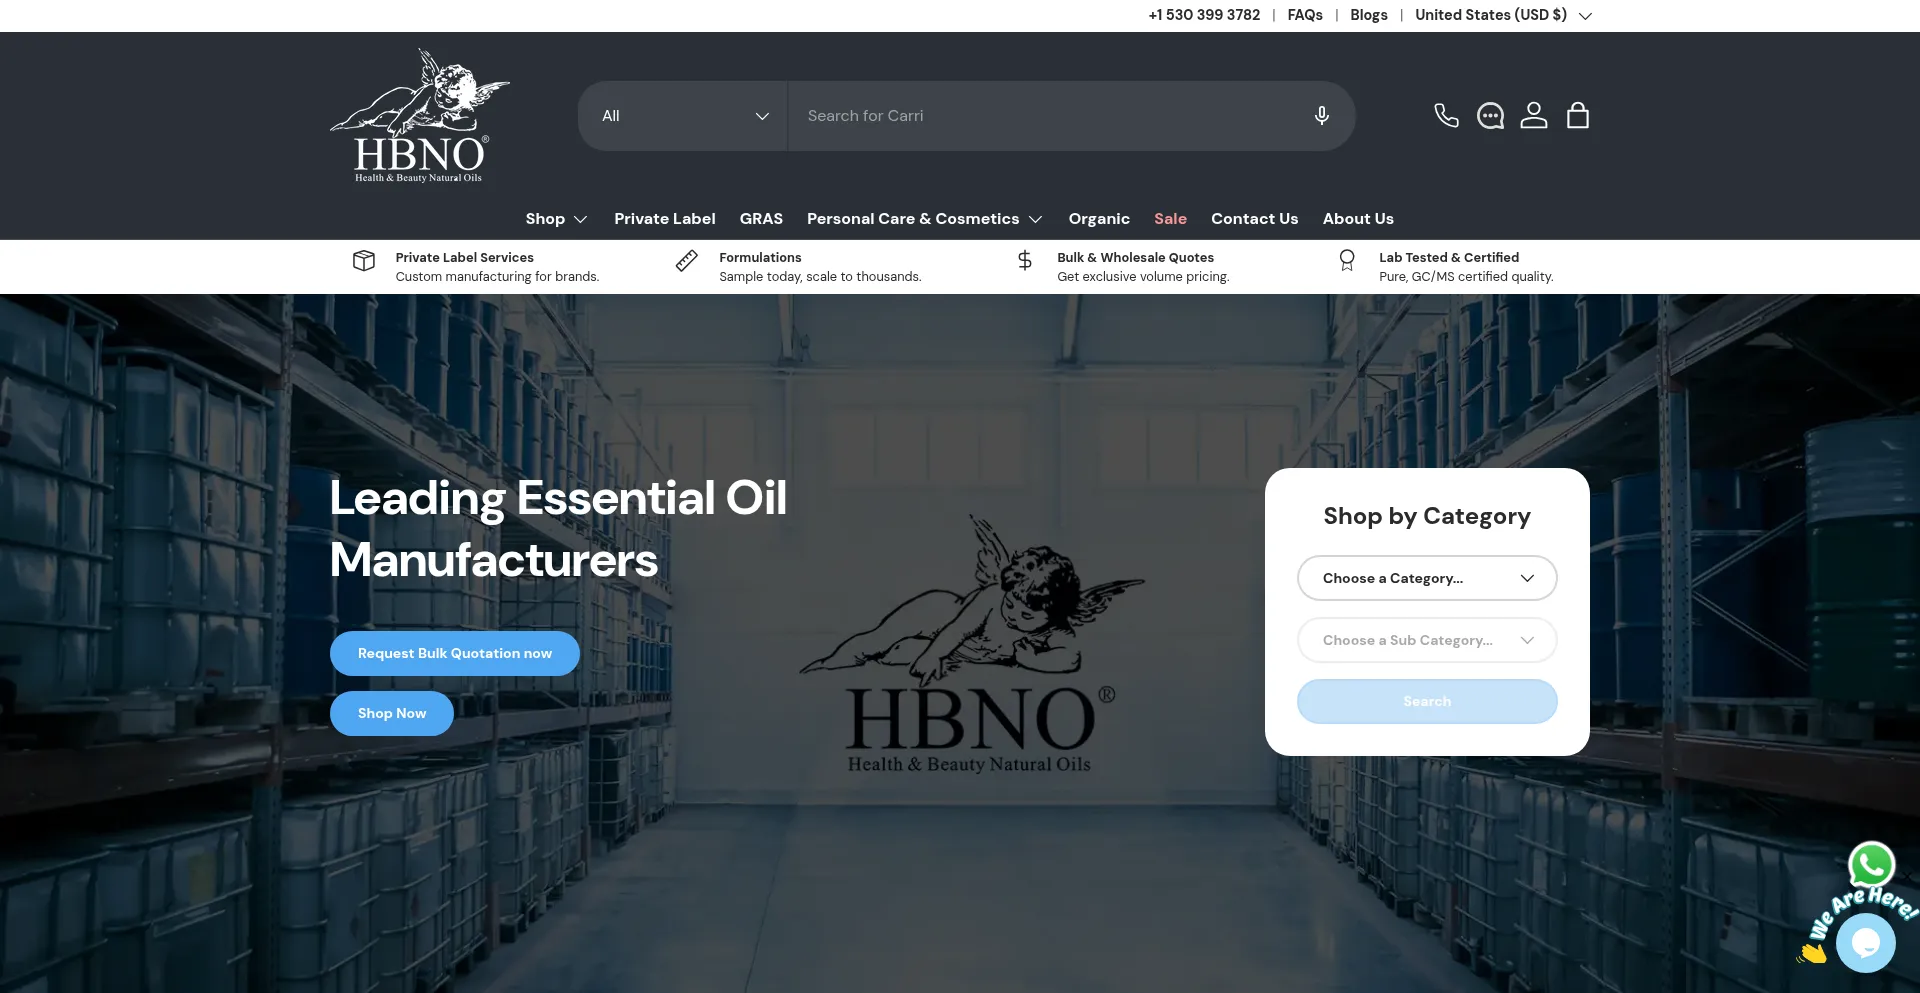Click the Private Label Services box icon

pyautogui.click(x=364, y=261)
